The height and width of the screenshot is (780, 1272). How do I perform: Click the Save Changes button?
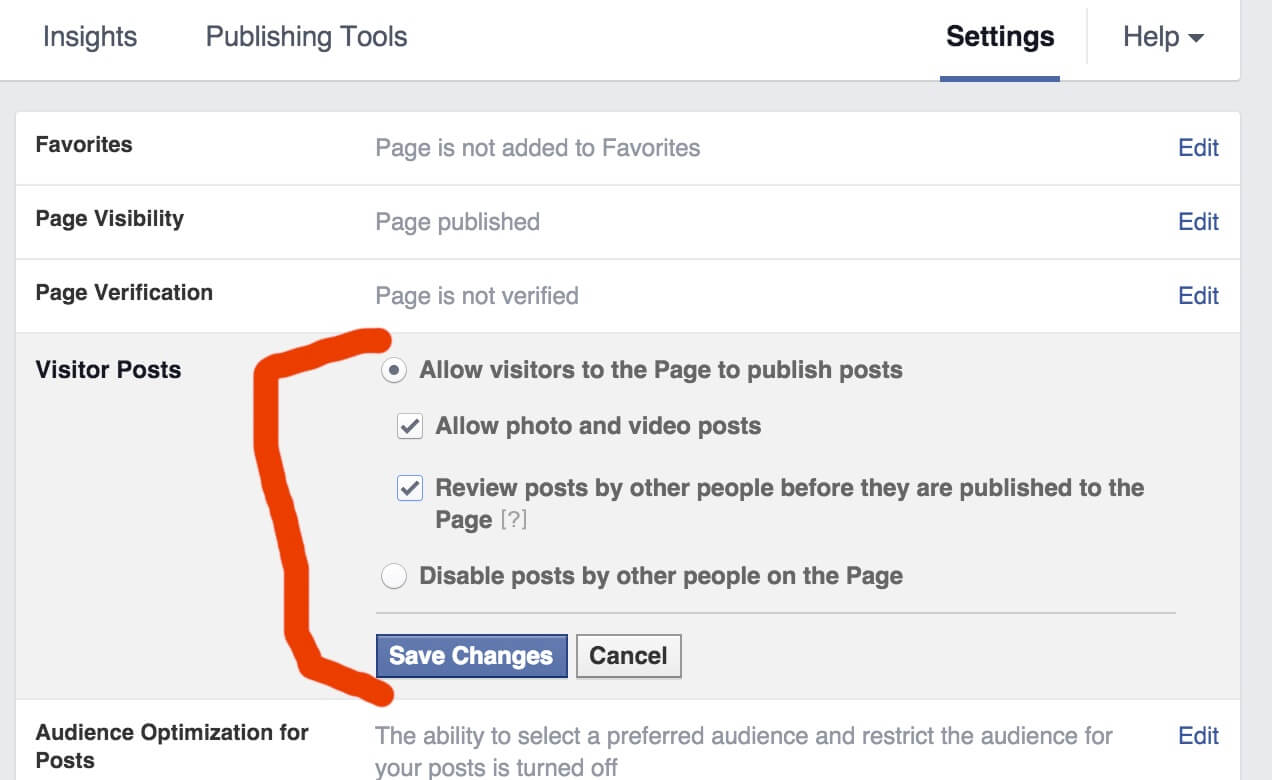tap(472, 656)
